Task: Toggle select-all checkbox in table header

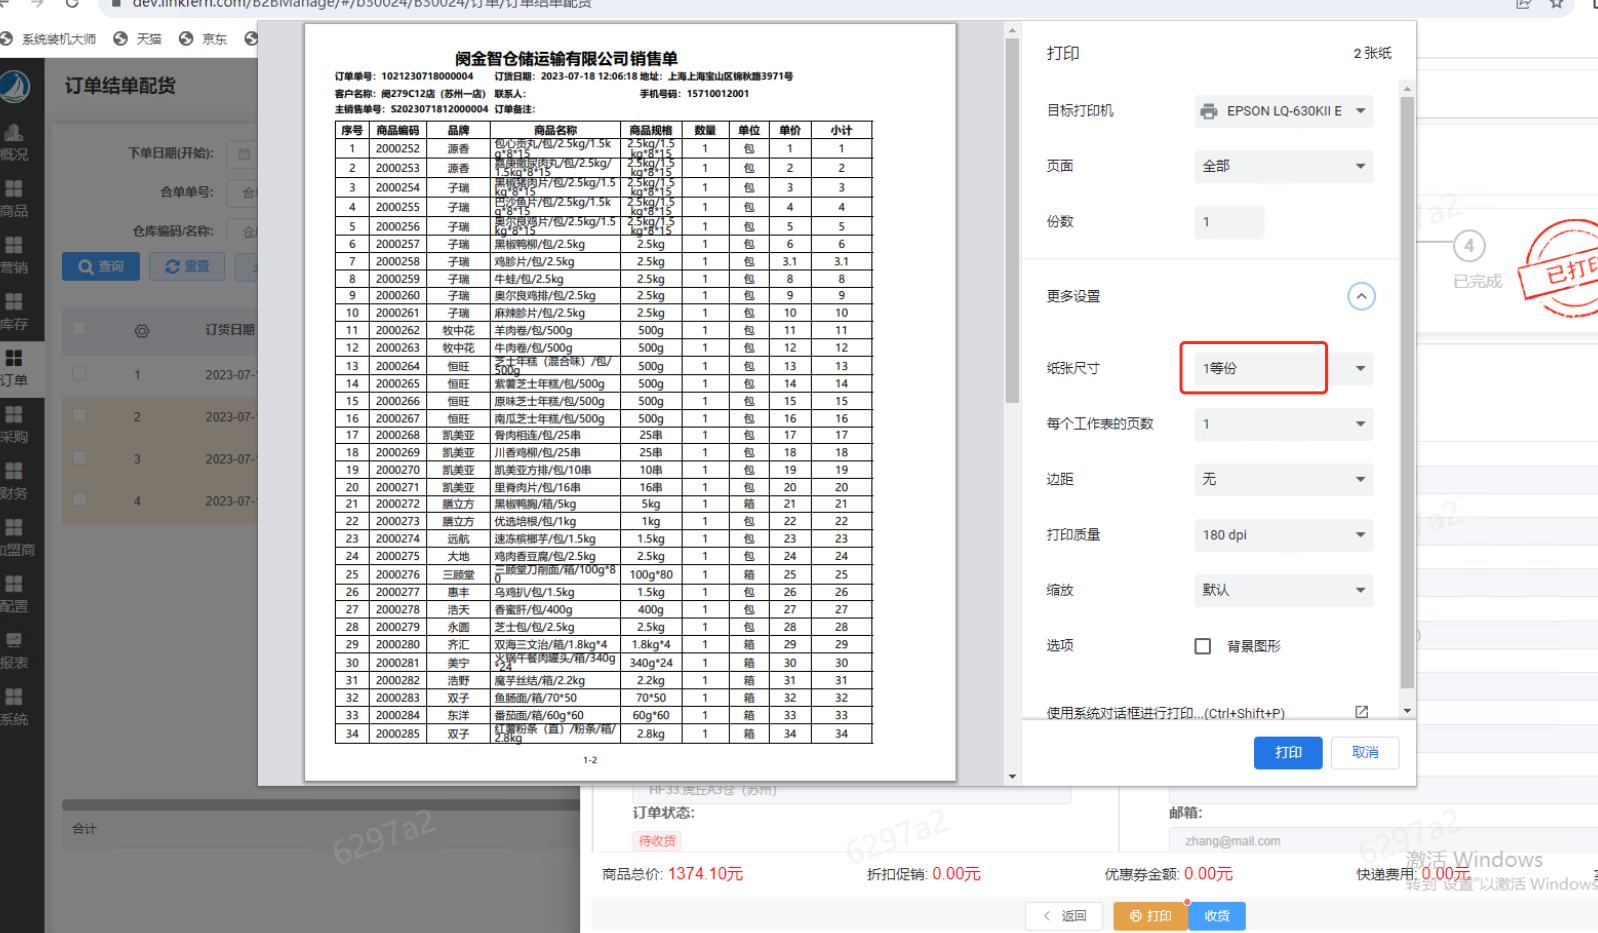Action: tap(79, 328)
